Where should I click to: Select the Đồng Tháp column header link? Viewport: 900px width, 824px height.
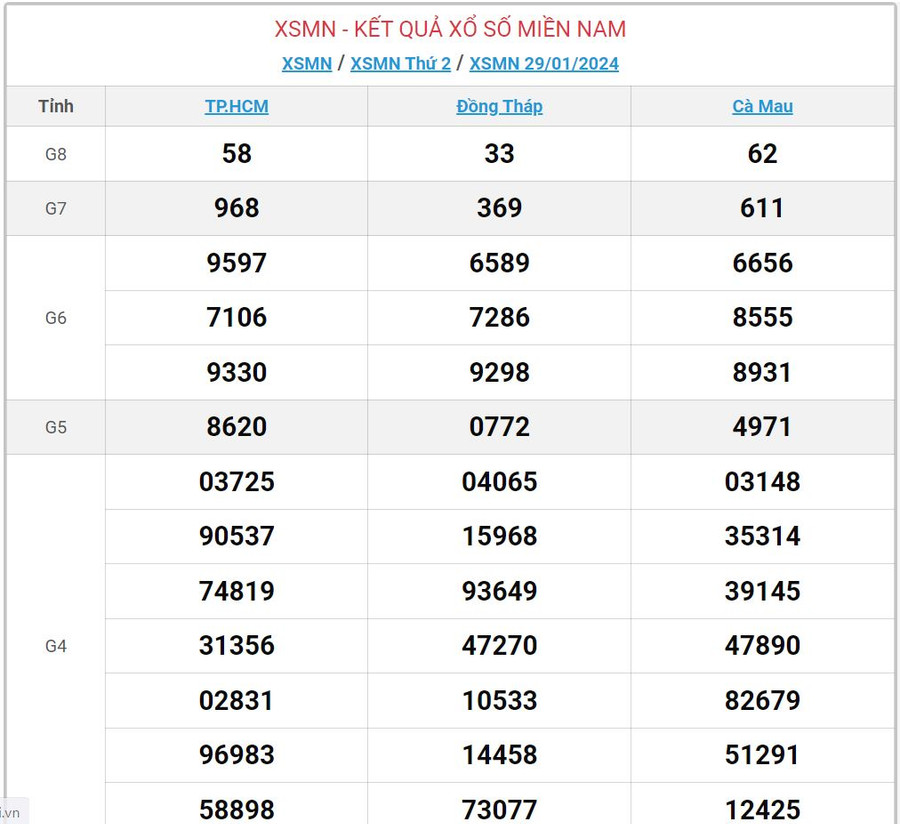pyautogui.click(x=499, y=106)
